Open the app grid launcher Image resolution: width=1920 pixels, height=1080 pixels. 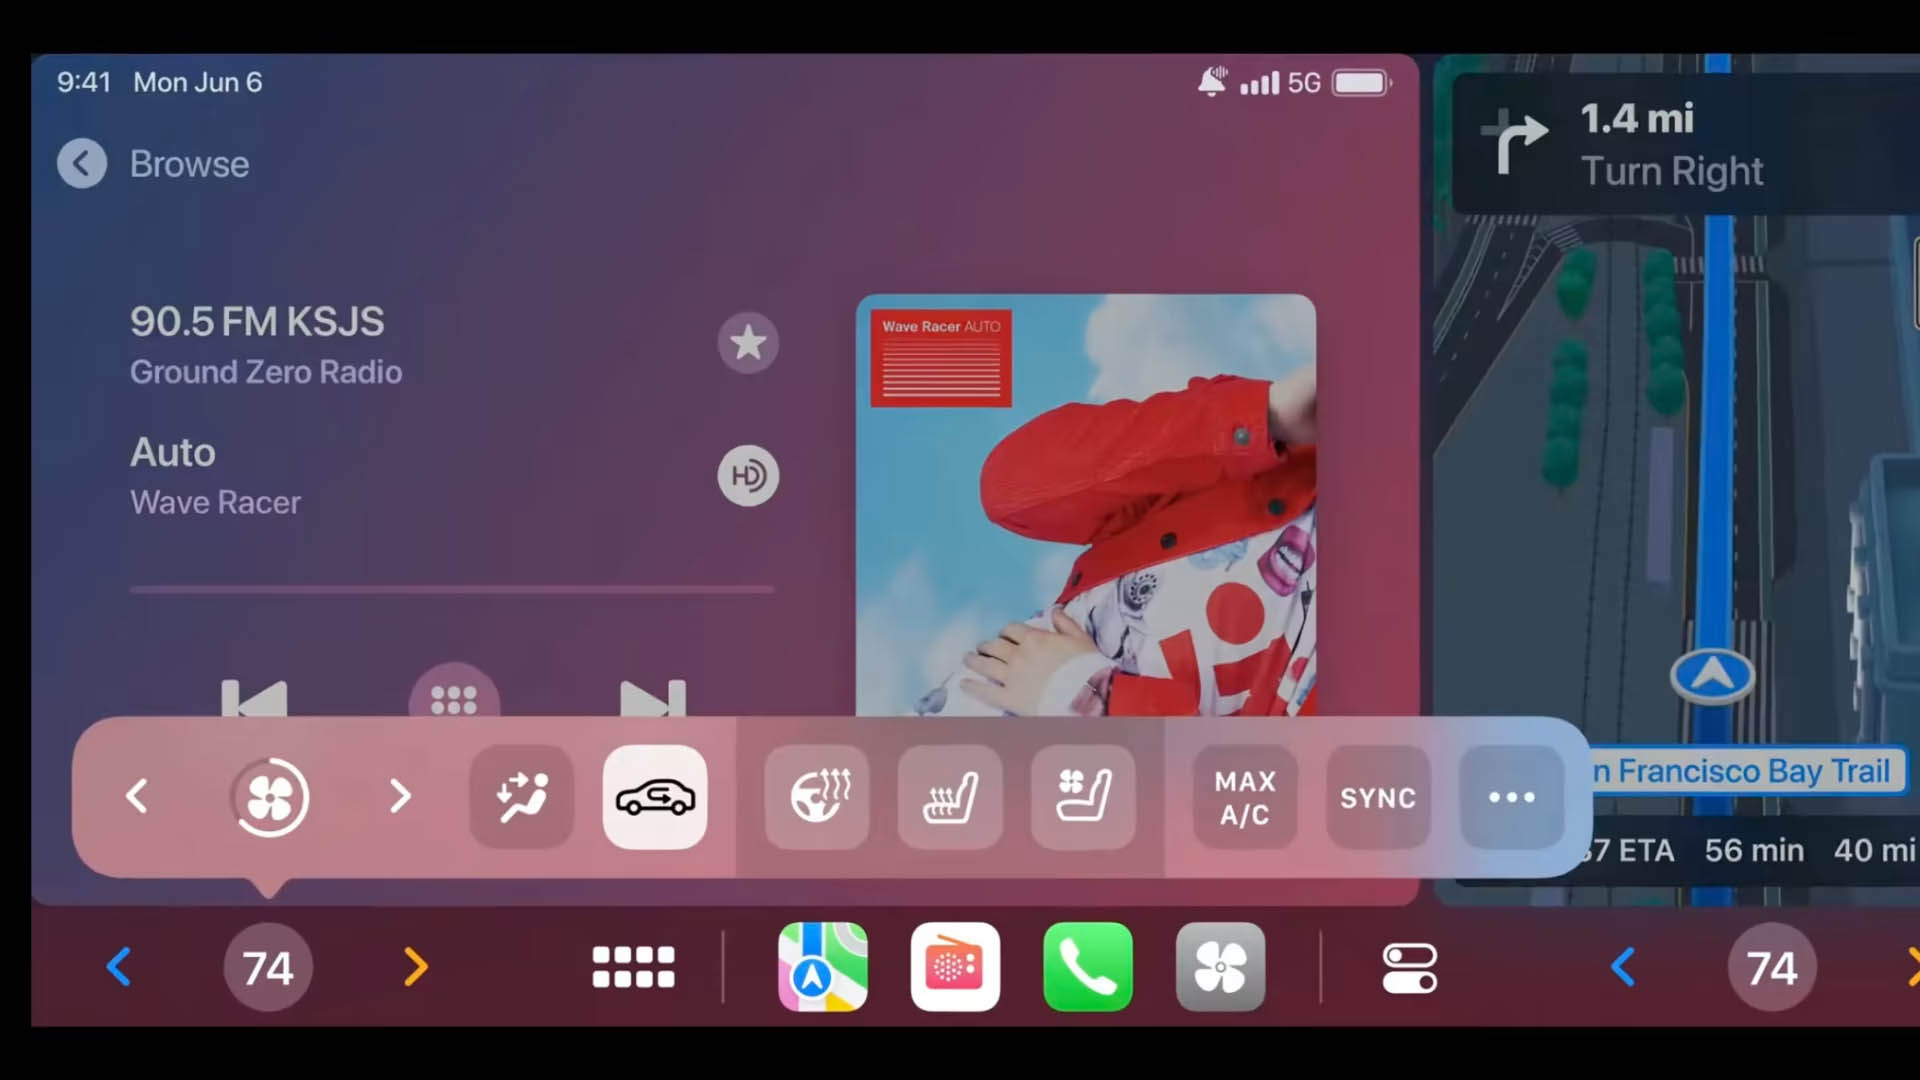point(633,967)
